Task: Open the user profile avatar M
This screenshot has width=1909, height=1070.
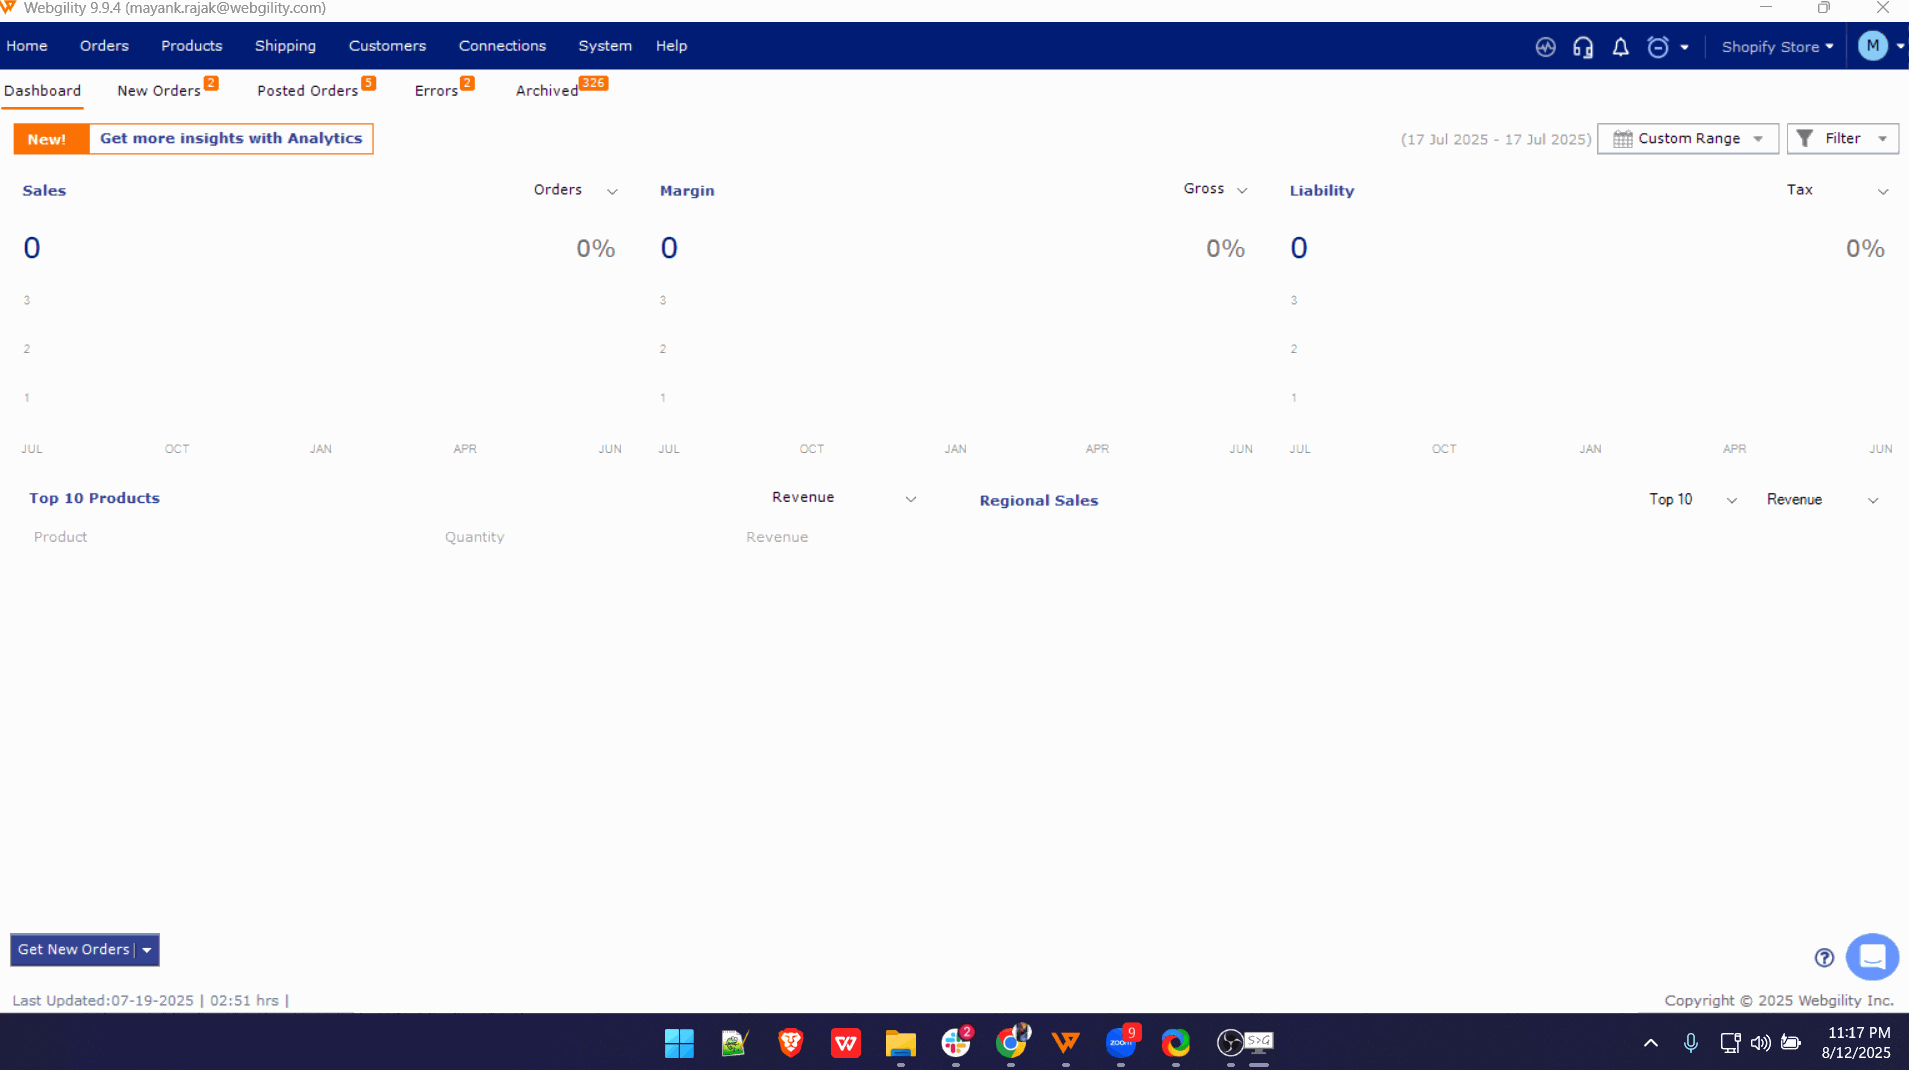Action: tap(1872, 46)
